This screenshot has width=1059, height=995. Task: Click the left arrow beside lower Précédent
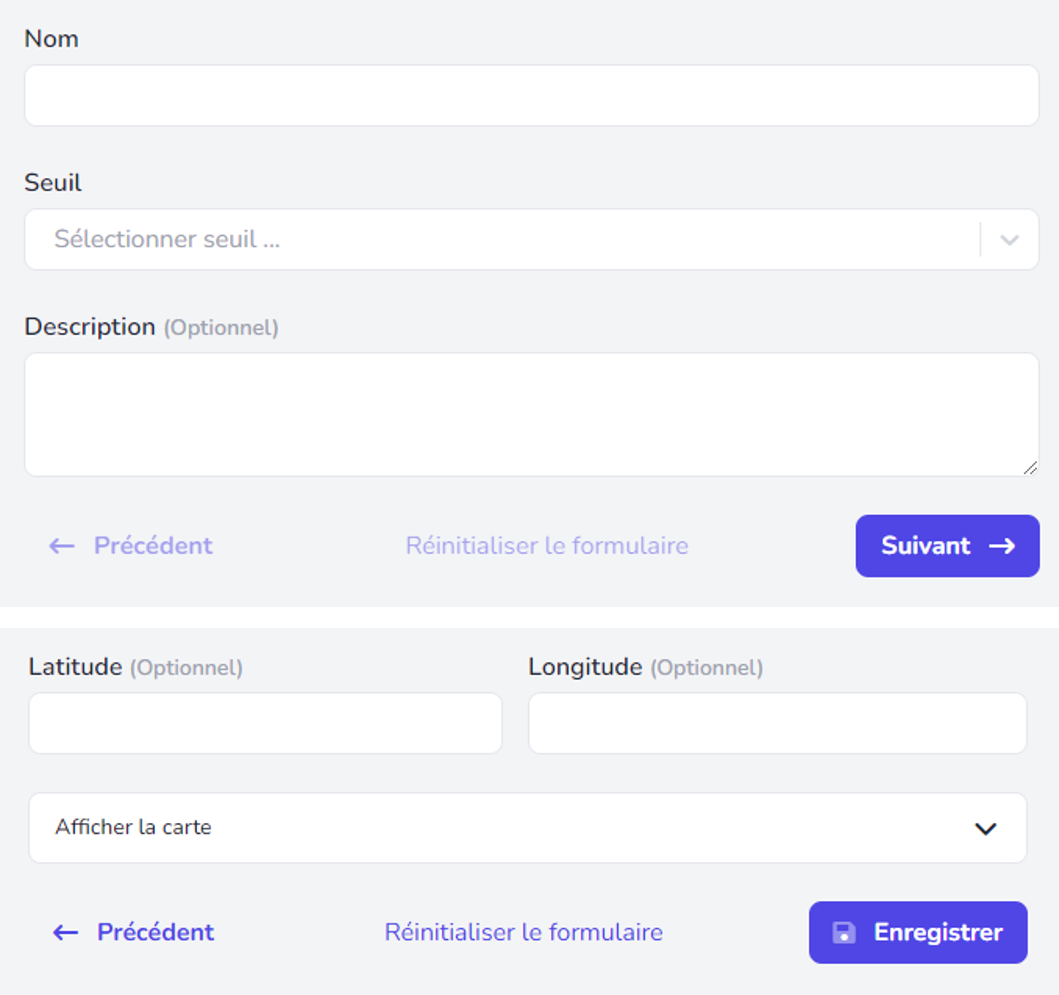point(66,933)
